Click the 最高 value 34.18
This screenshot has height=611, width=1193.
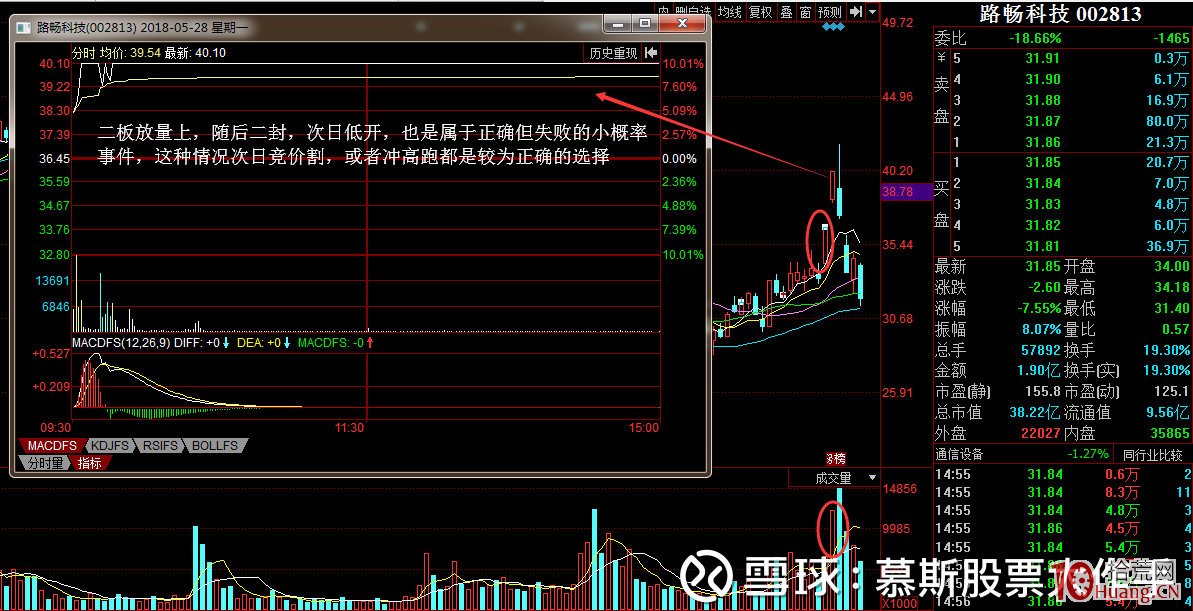(x=1170, y=288)
